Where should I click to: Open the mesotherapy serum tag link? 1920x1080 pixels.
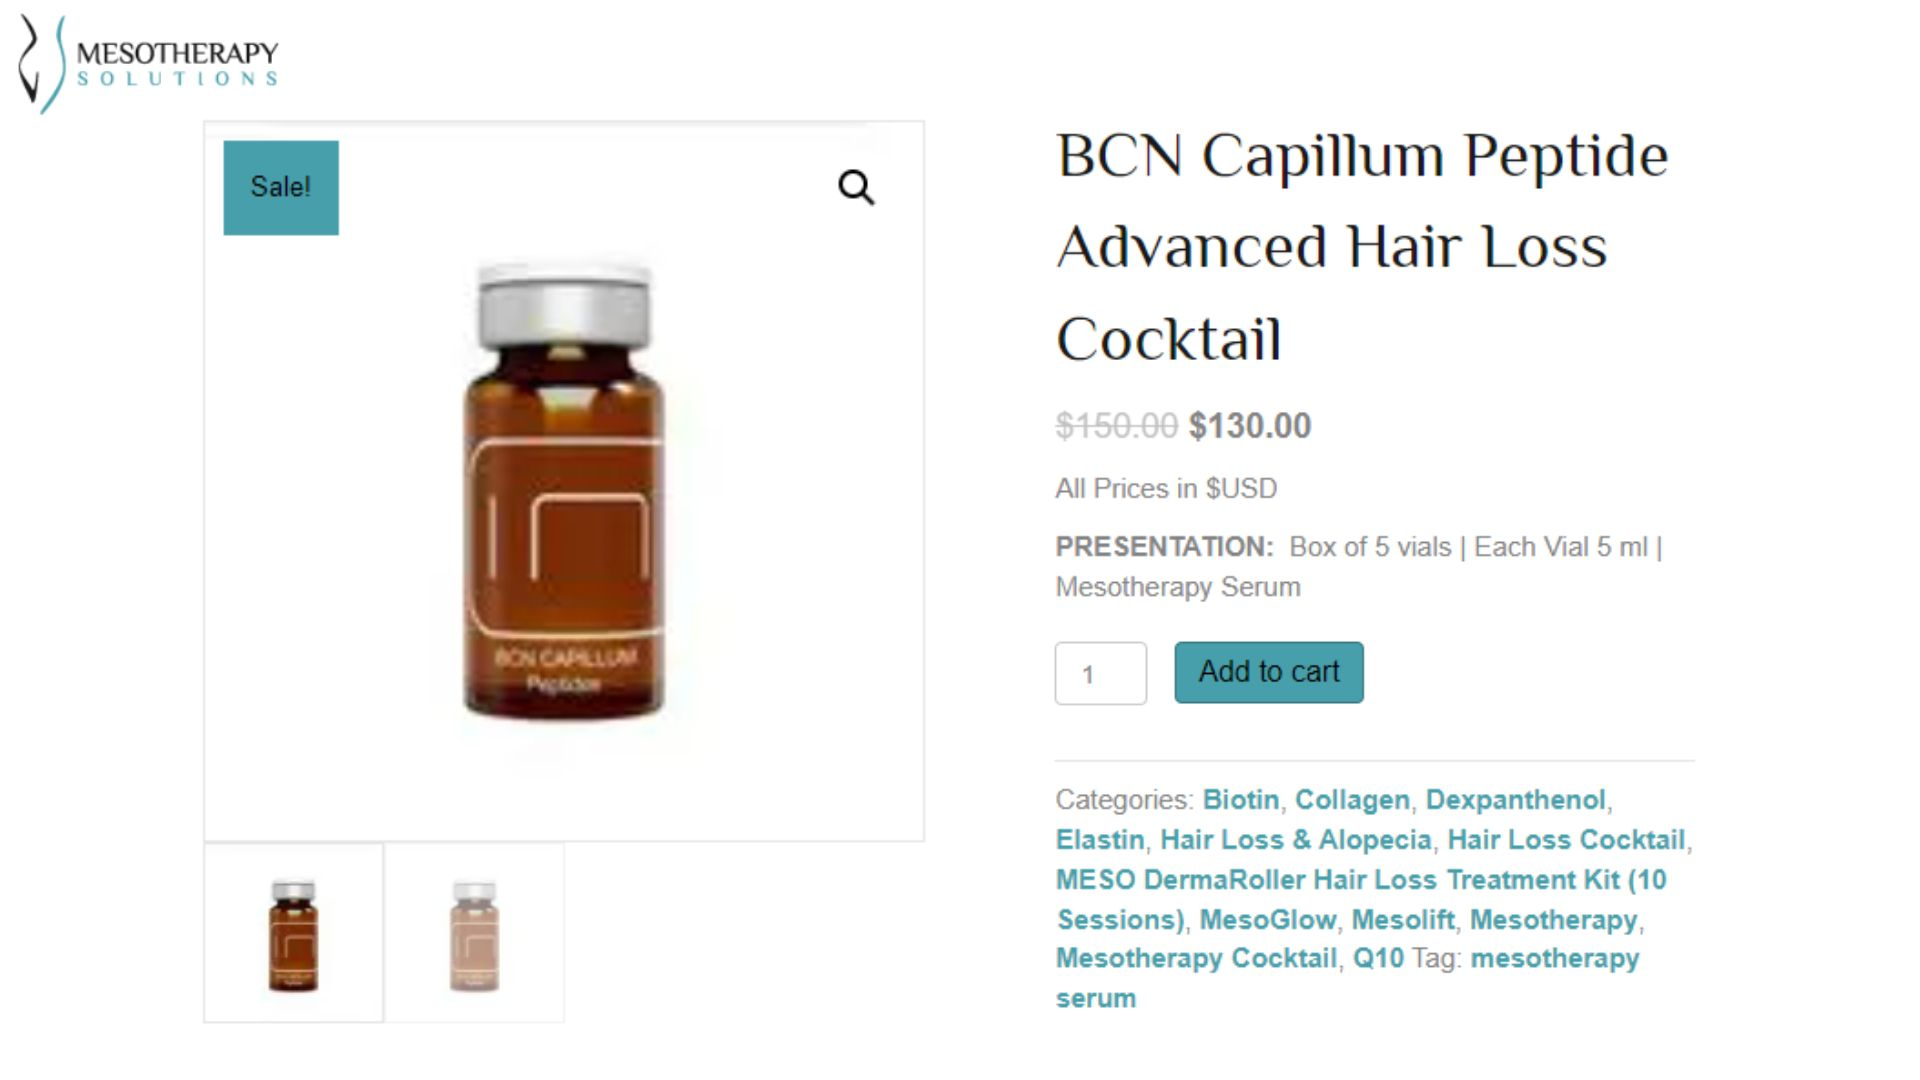click(1348, 978)
